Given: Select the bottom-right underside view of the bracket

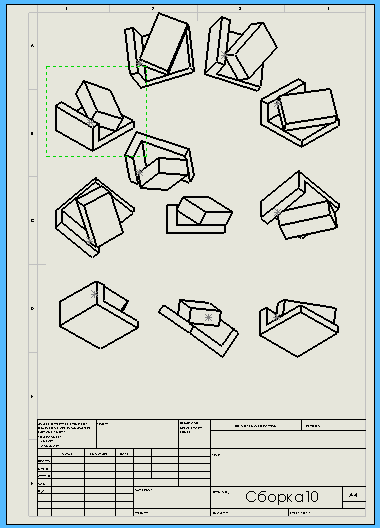Looking at the screenshot, I should (x=299, y=327).
